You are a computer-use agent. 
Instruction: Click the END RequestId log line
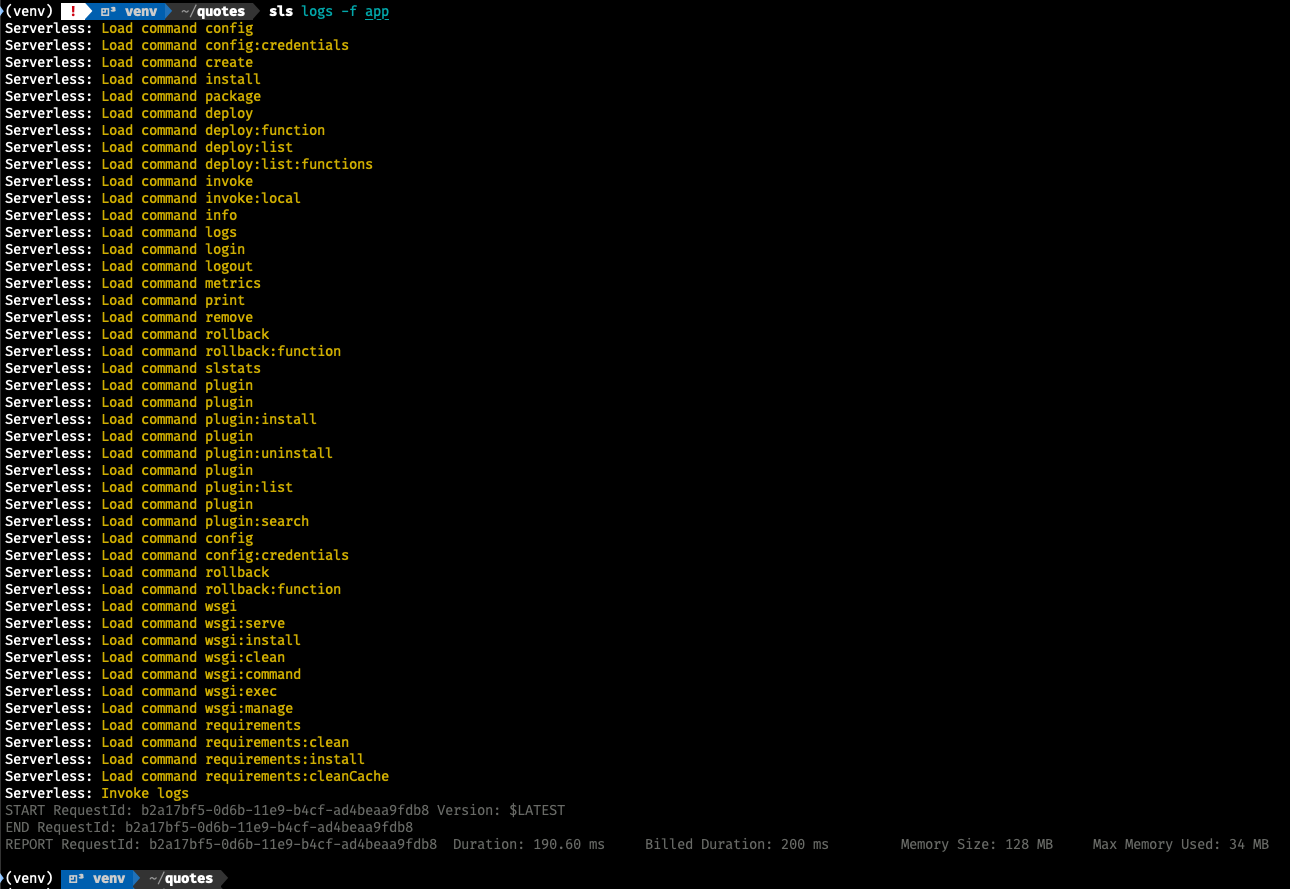[209, 827]
